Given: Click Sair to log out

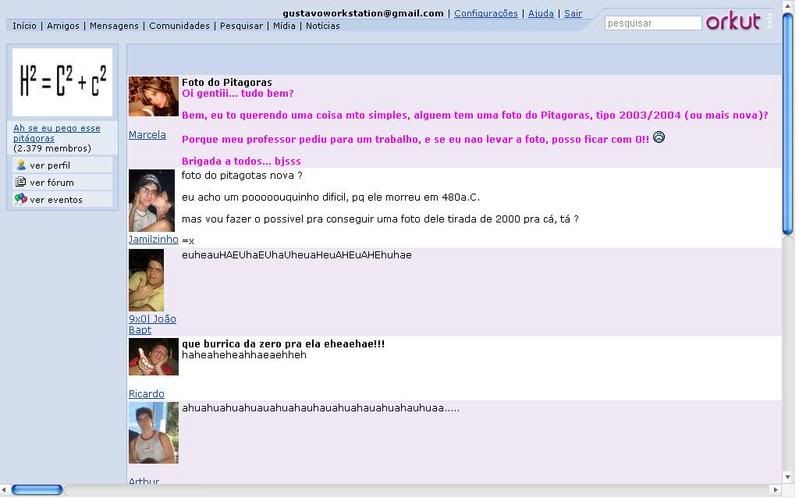Looking at the screenshot, I should [x=573, y=14].
